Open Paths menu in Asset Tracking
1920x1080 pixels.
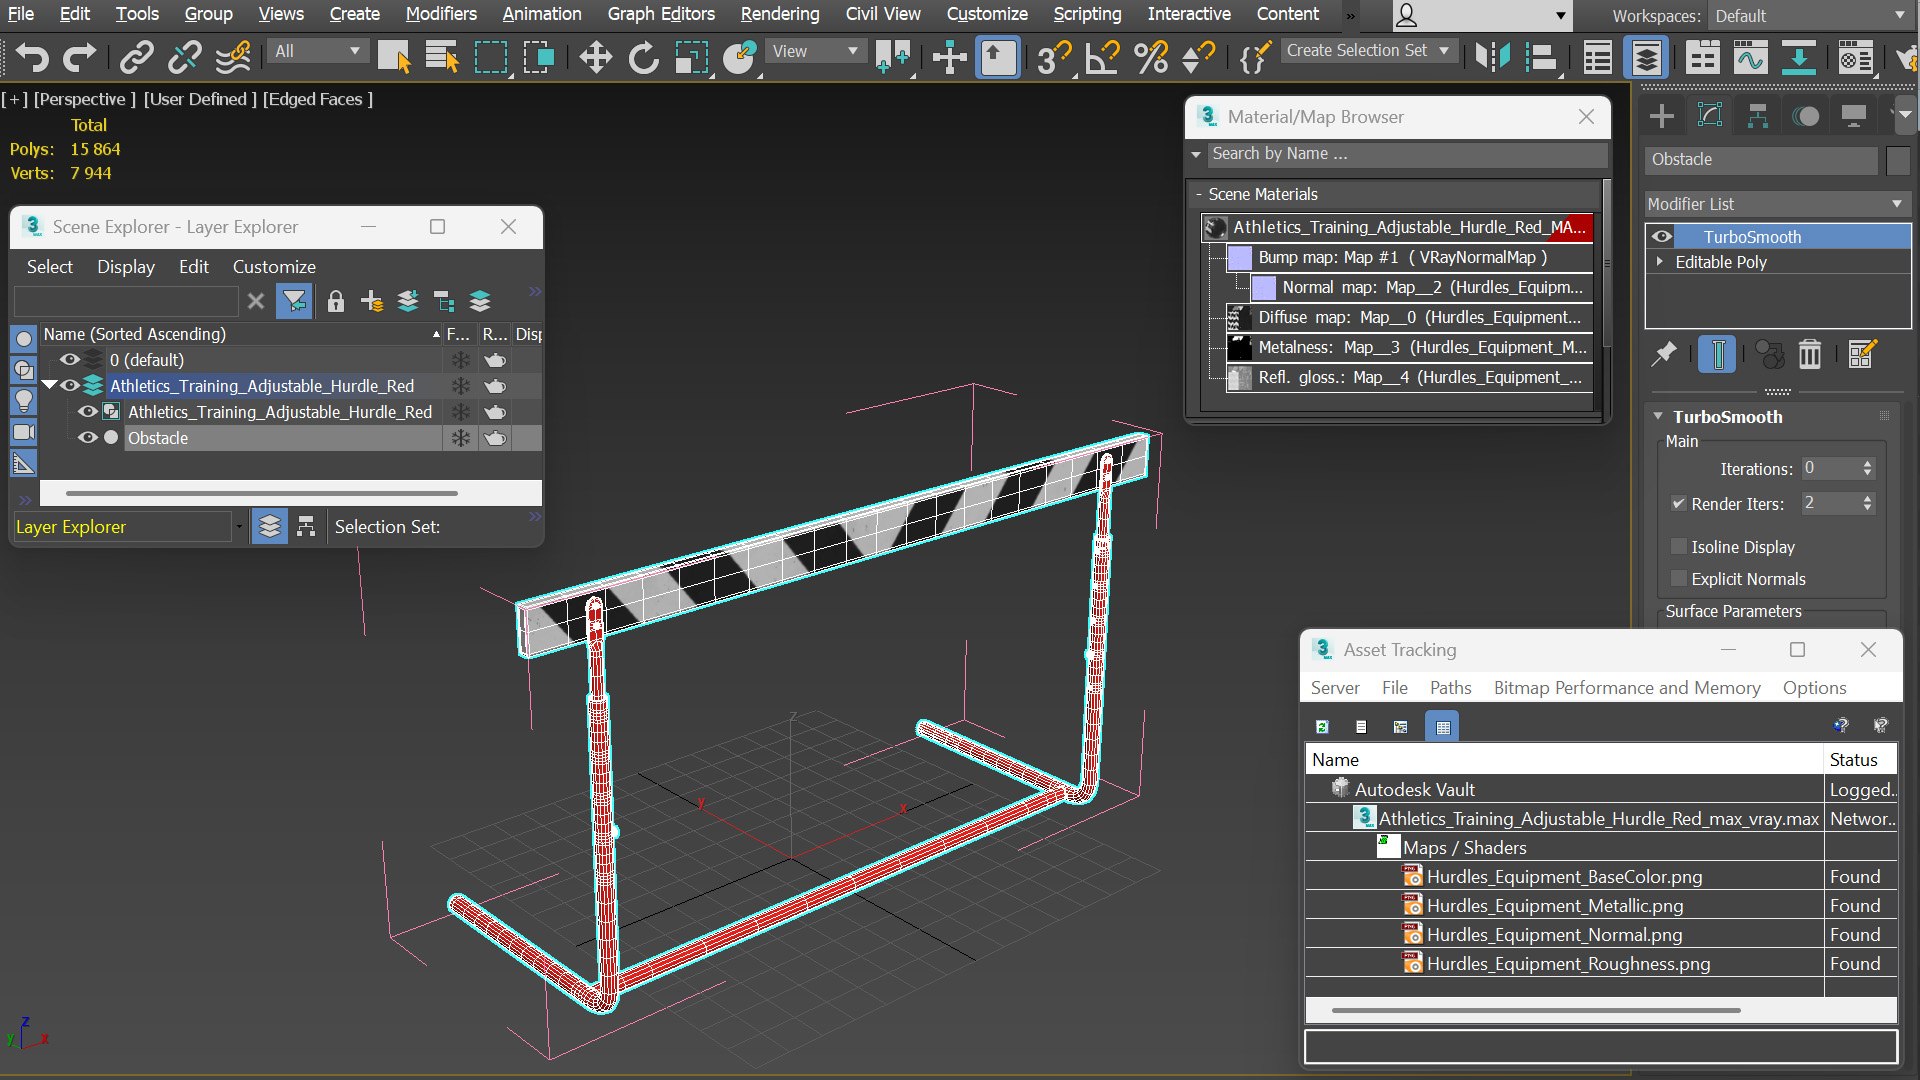(x=1450, y=688)
